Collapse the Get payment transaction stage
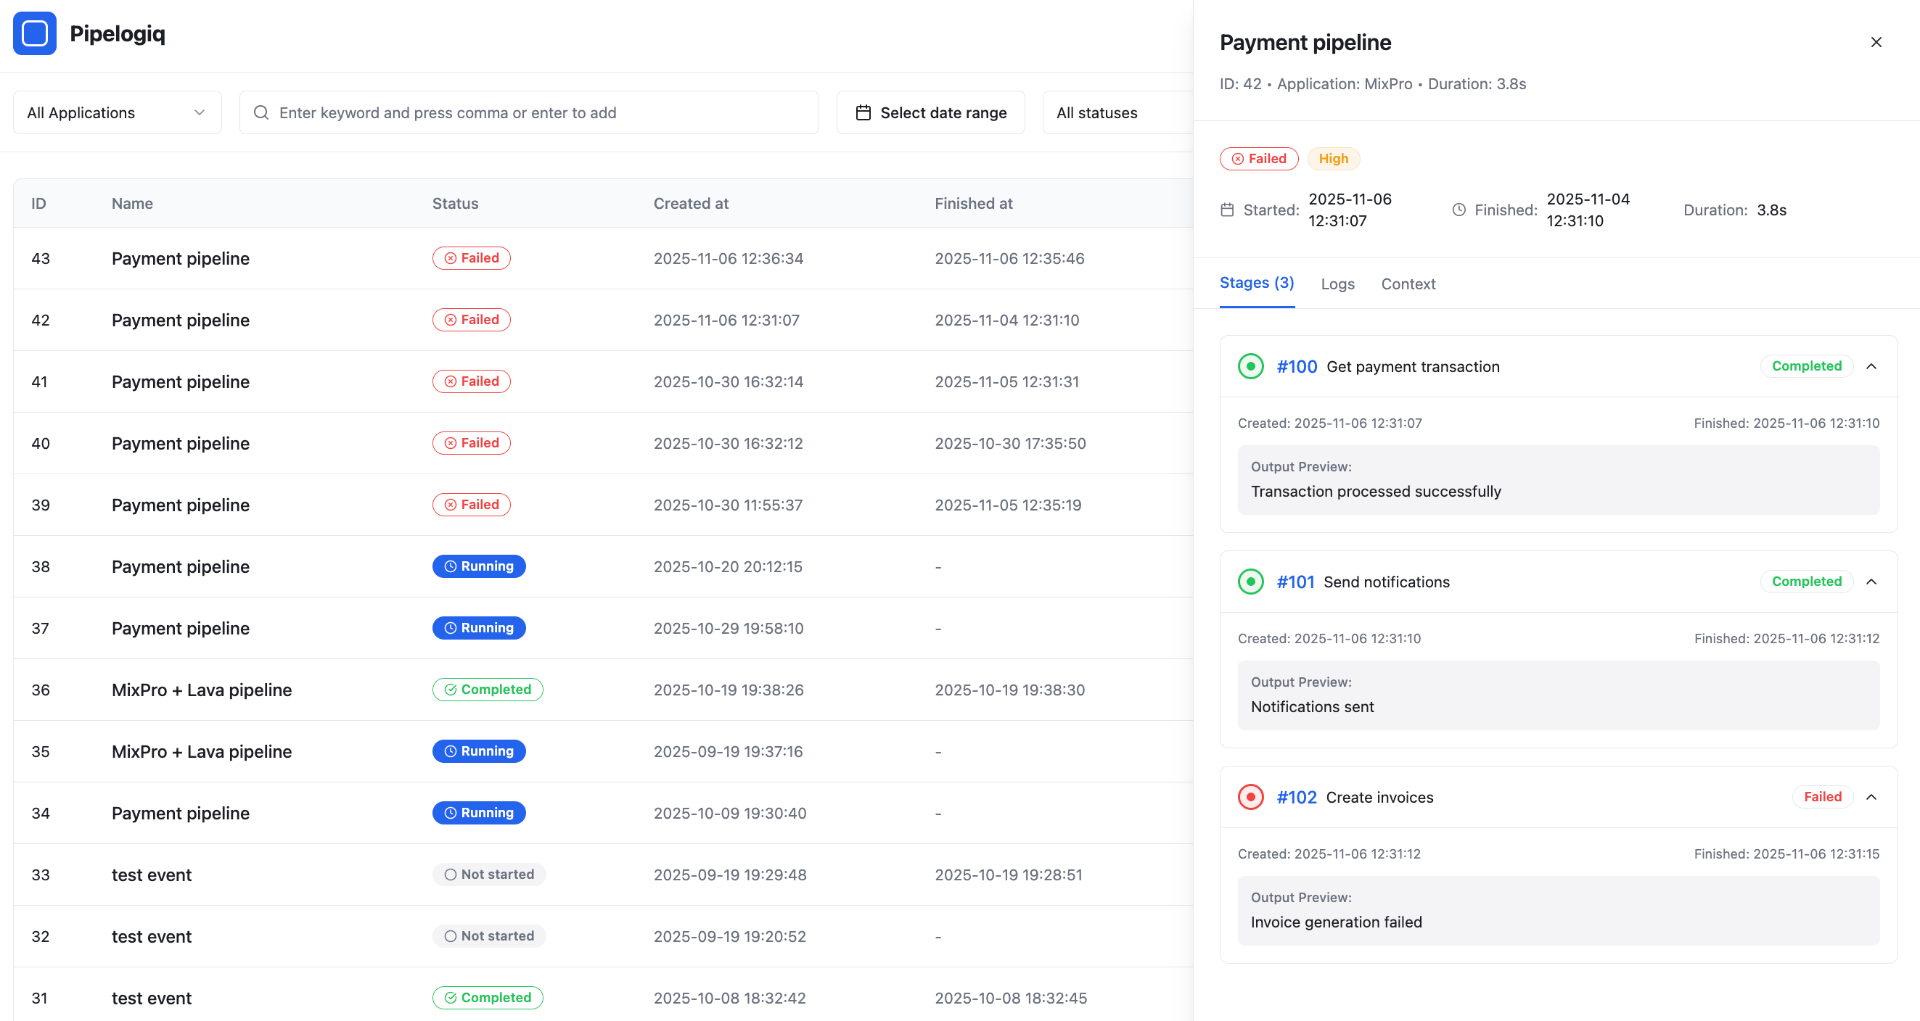Screen dimensions: 1920x1021 [x=1871, y=367]
